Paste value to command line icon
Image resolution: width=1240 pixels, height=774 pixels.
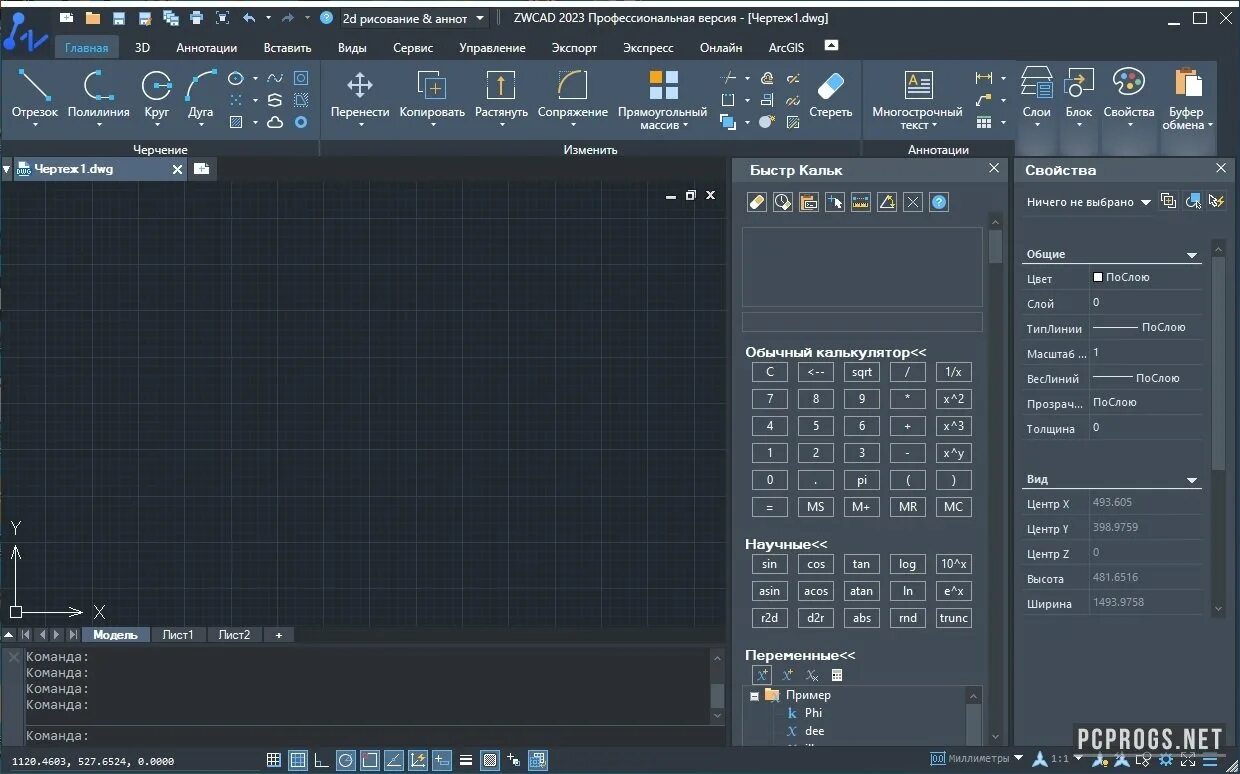pyautogui.click(x=809, y=202)
